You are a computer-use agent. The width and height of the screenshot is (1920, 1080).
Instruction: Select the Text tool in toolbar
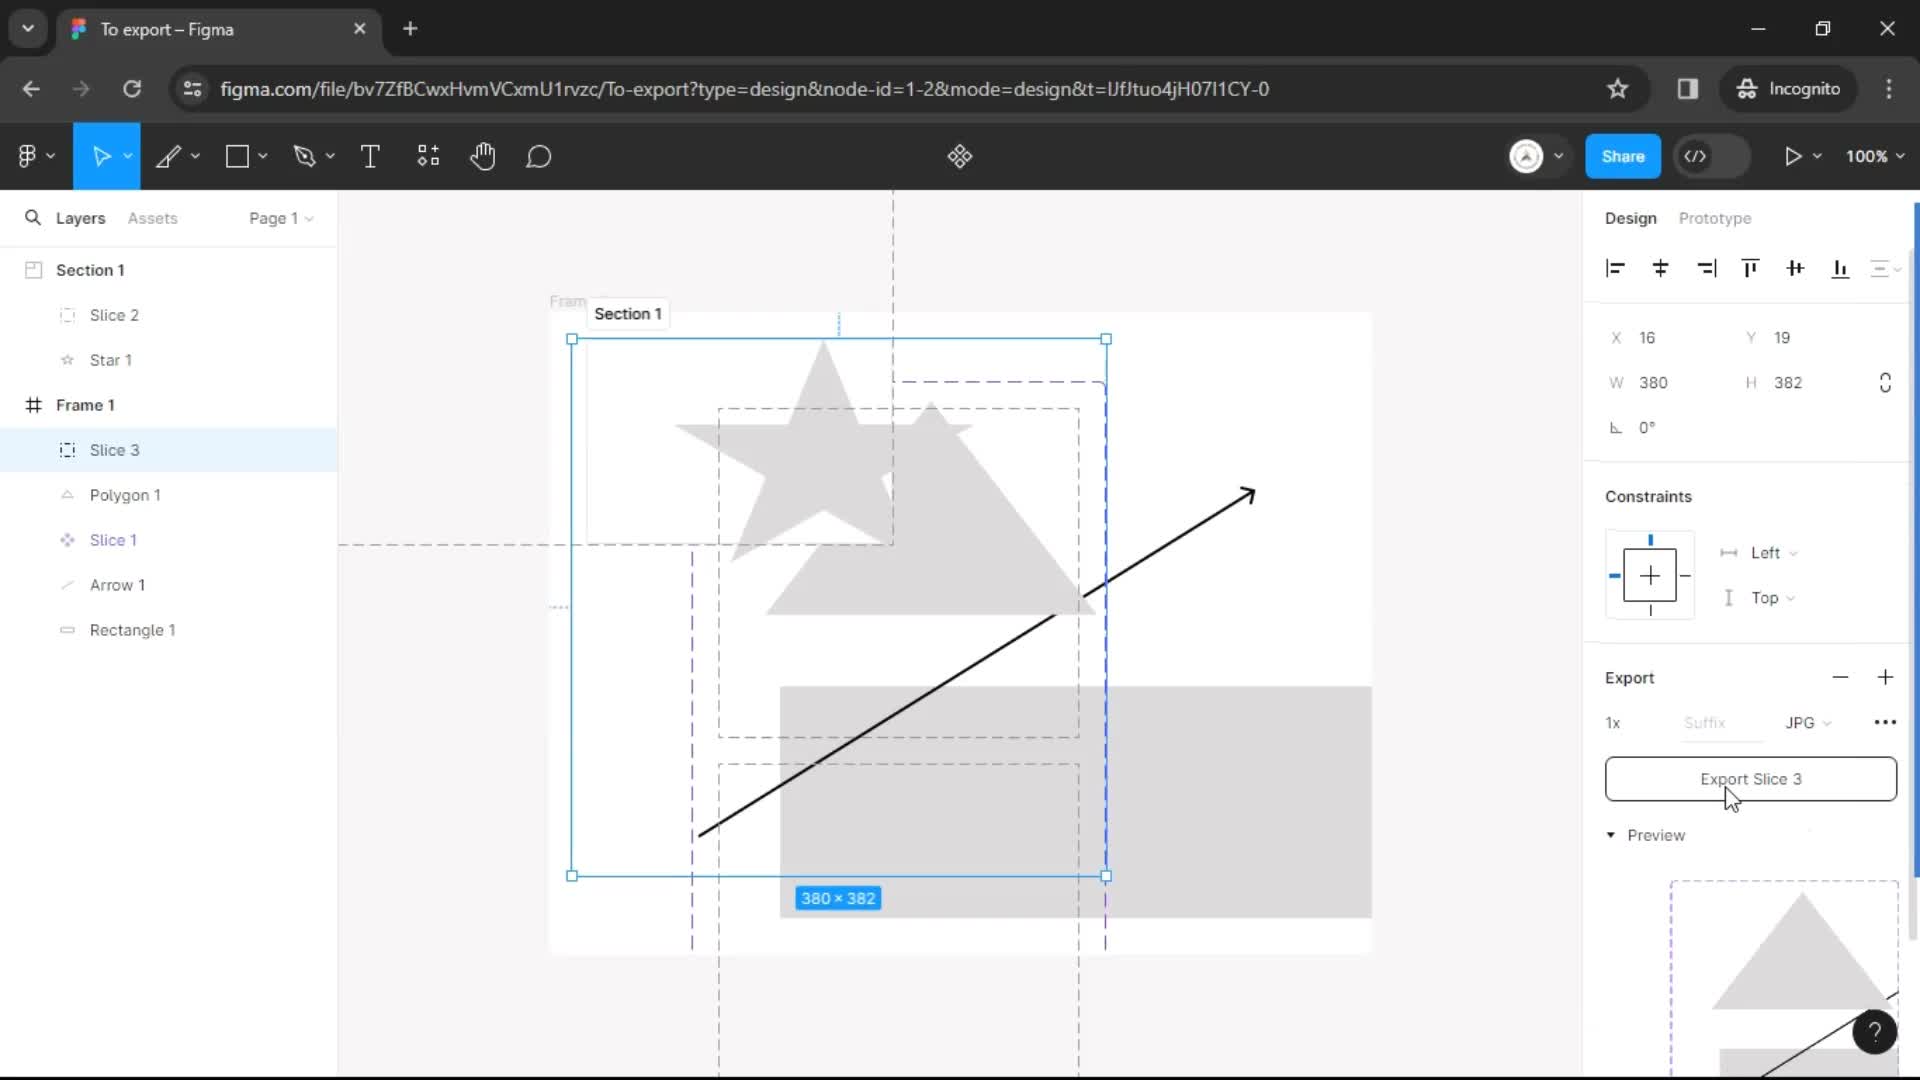[x=371, y=157]
